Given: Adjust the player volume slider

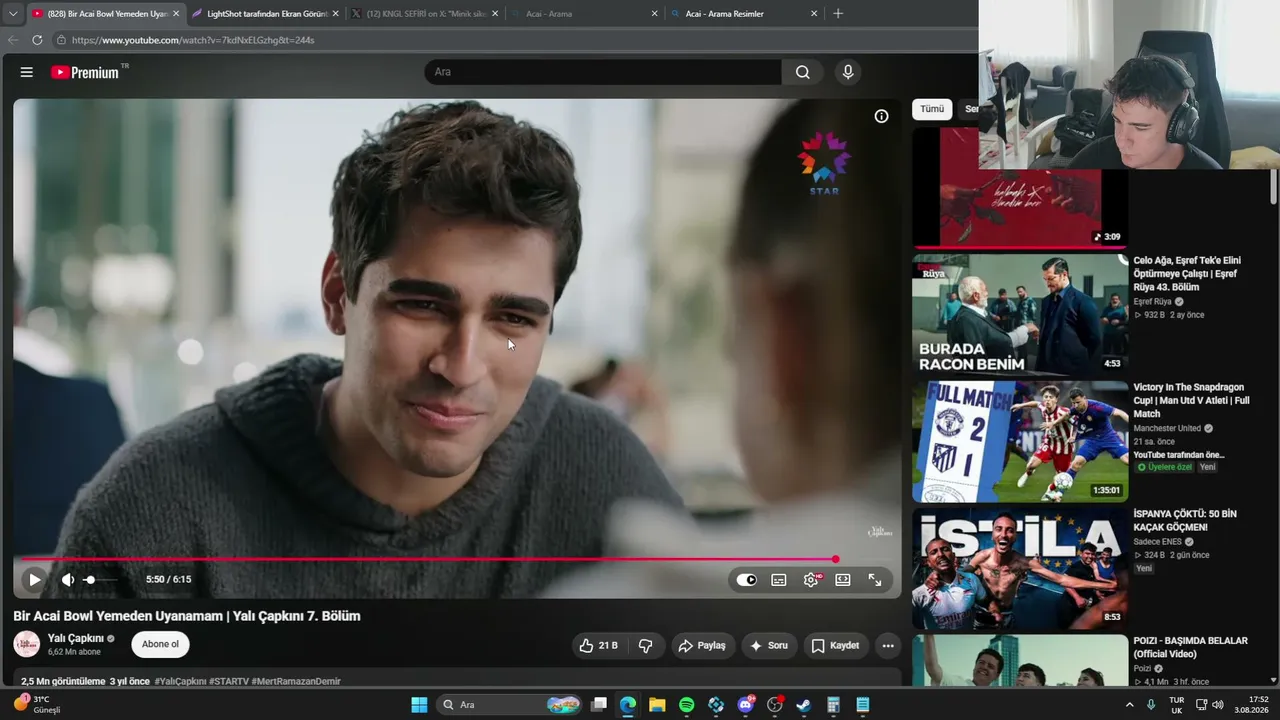Looking at the screenshot, I should [x=100, y=579].
